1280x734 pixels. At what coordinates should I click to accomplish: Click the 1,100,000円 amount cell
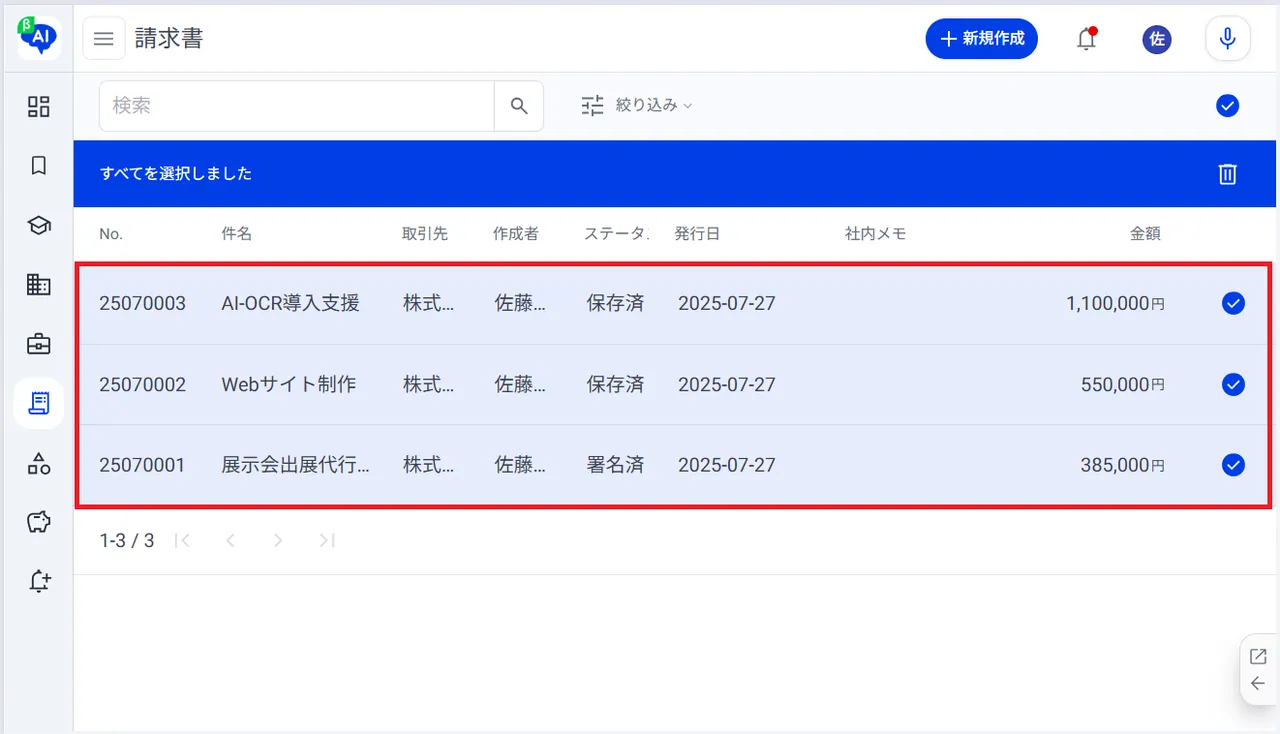pyautogui.click(x=1115, y=304)
